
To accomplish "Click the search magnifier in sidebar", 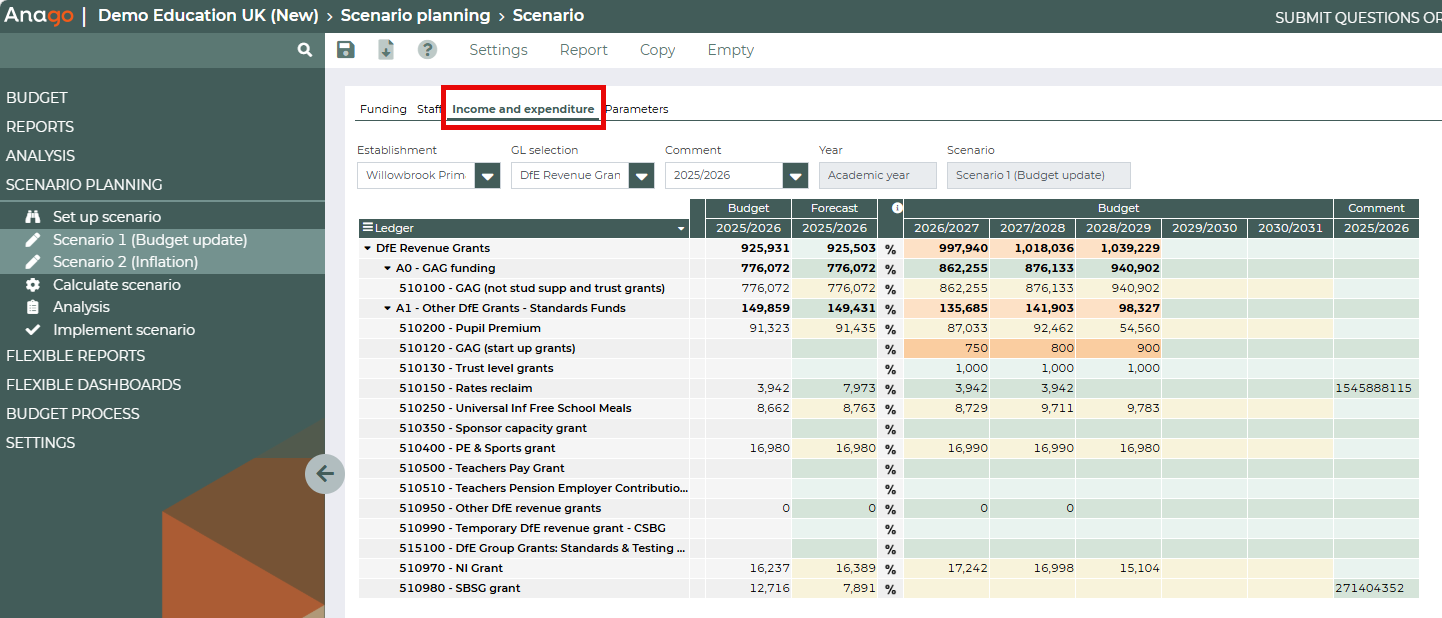I will [305, 50].
